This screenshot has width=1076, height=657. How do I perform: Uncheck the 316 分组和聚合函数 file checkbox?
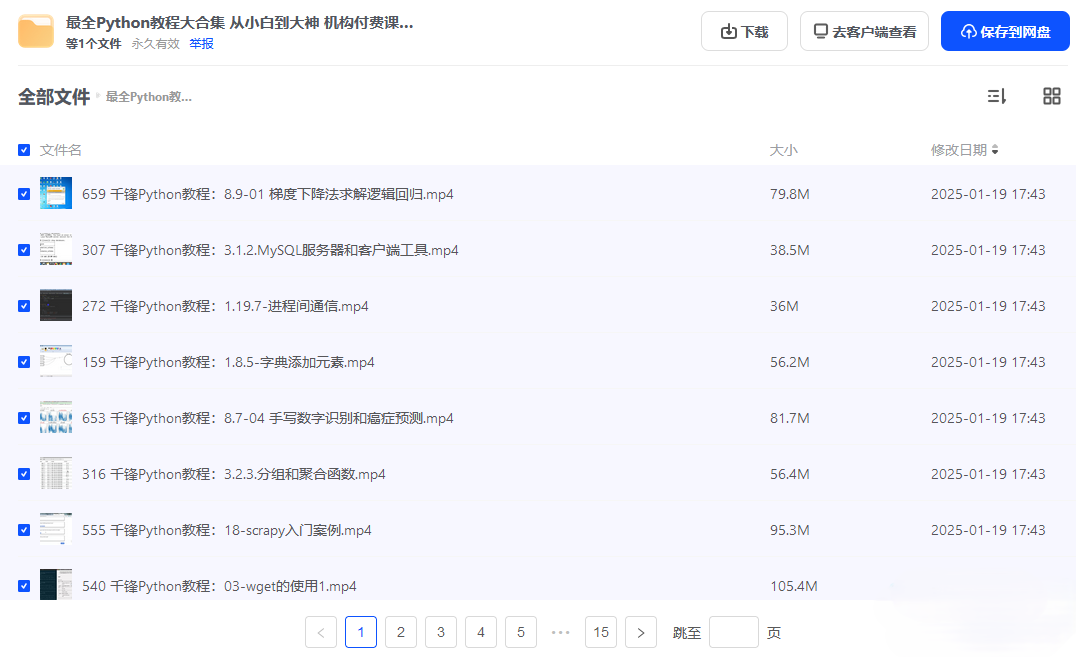pyautogui.click(x=24, y=474)
